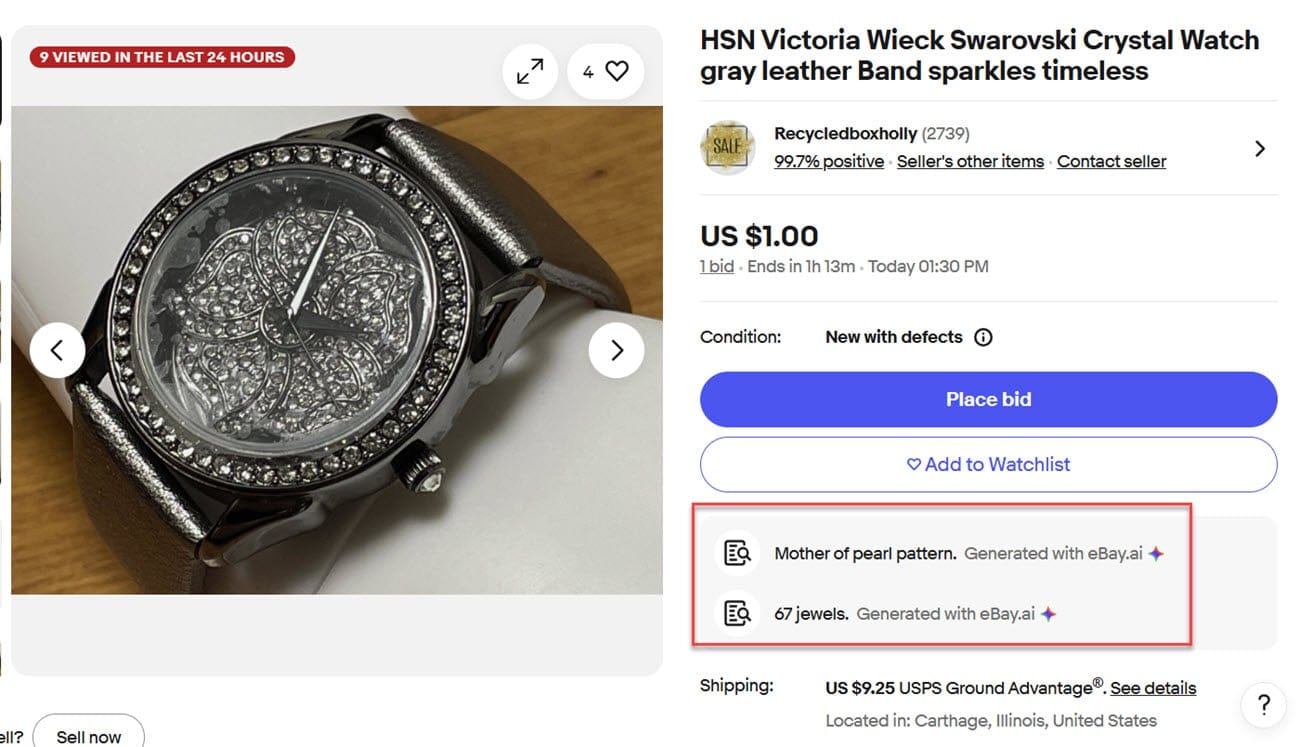Open shipping See details link

tap(1153, 688)
